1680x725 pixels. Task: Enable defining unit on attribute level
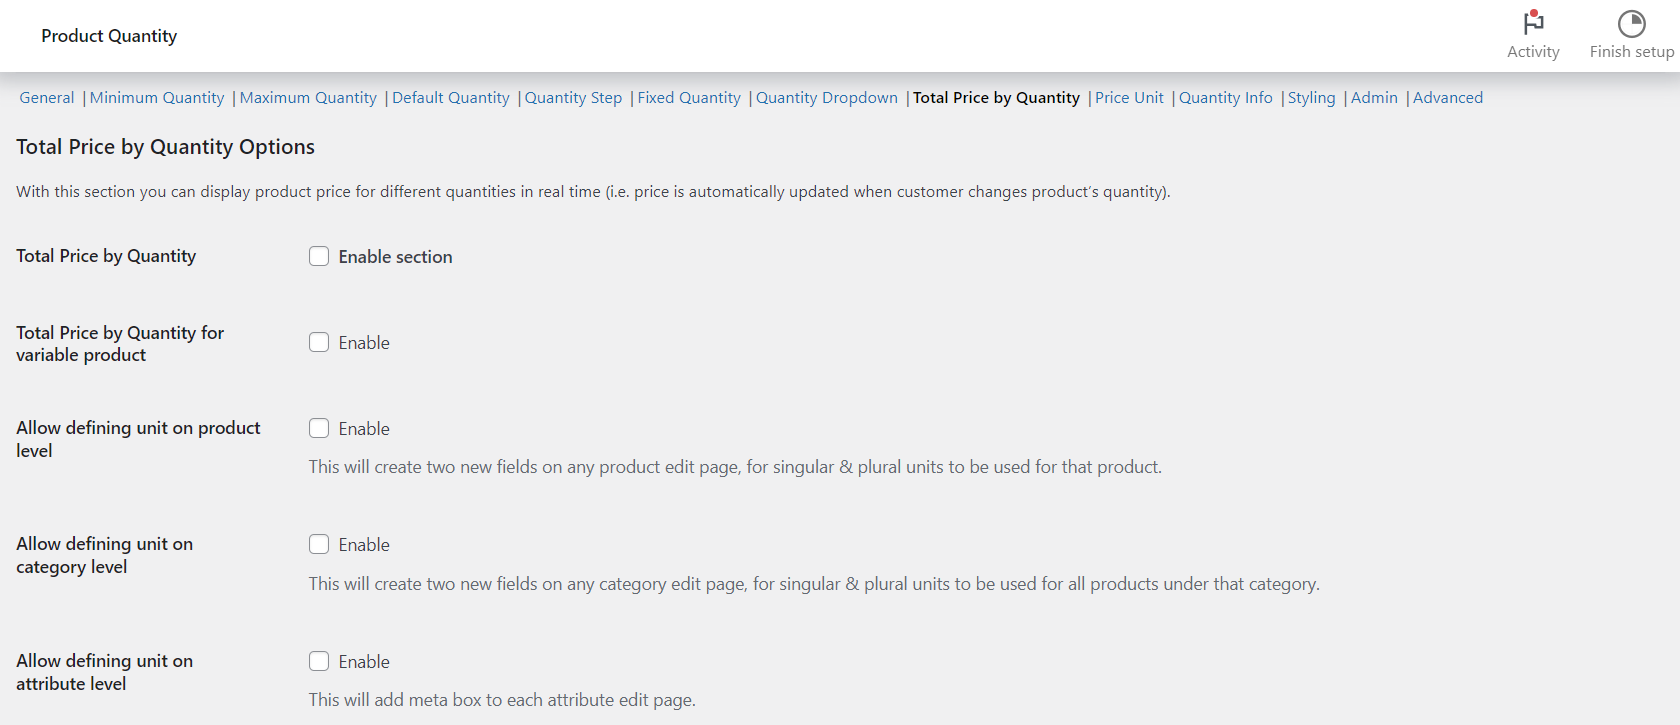point(319,661)
